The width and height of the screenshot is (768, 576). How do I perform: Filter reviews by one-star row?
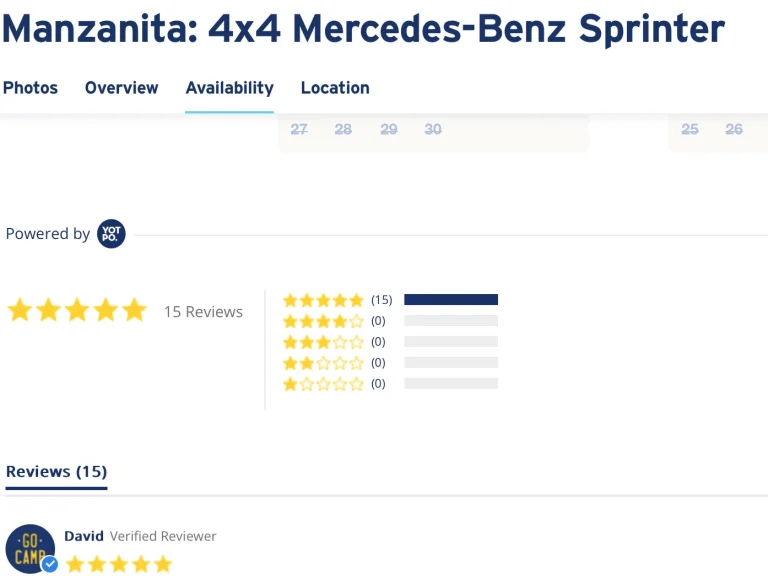323,384
